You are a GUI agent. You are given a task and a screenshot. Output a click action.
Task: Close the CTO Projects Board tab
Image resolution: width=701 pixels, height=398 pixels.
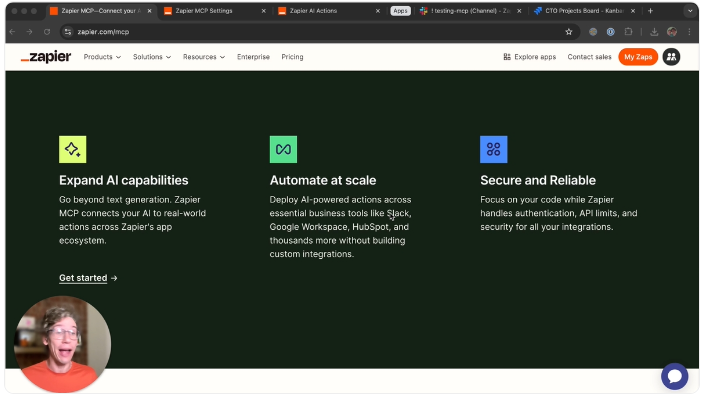point(633,11)
